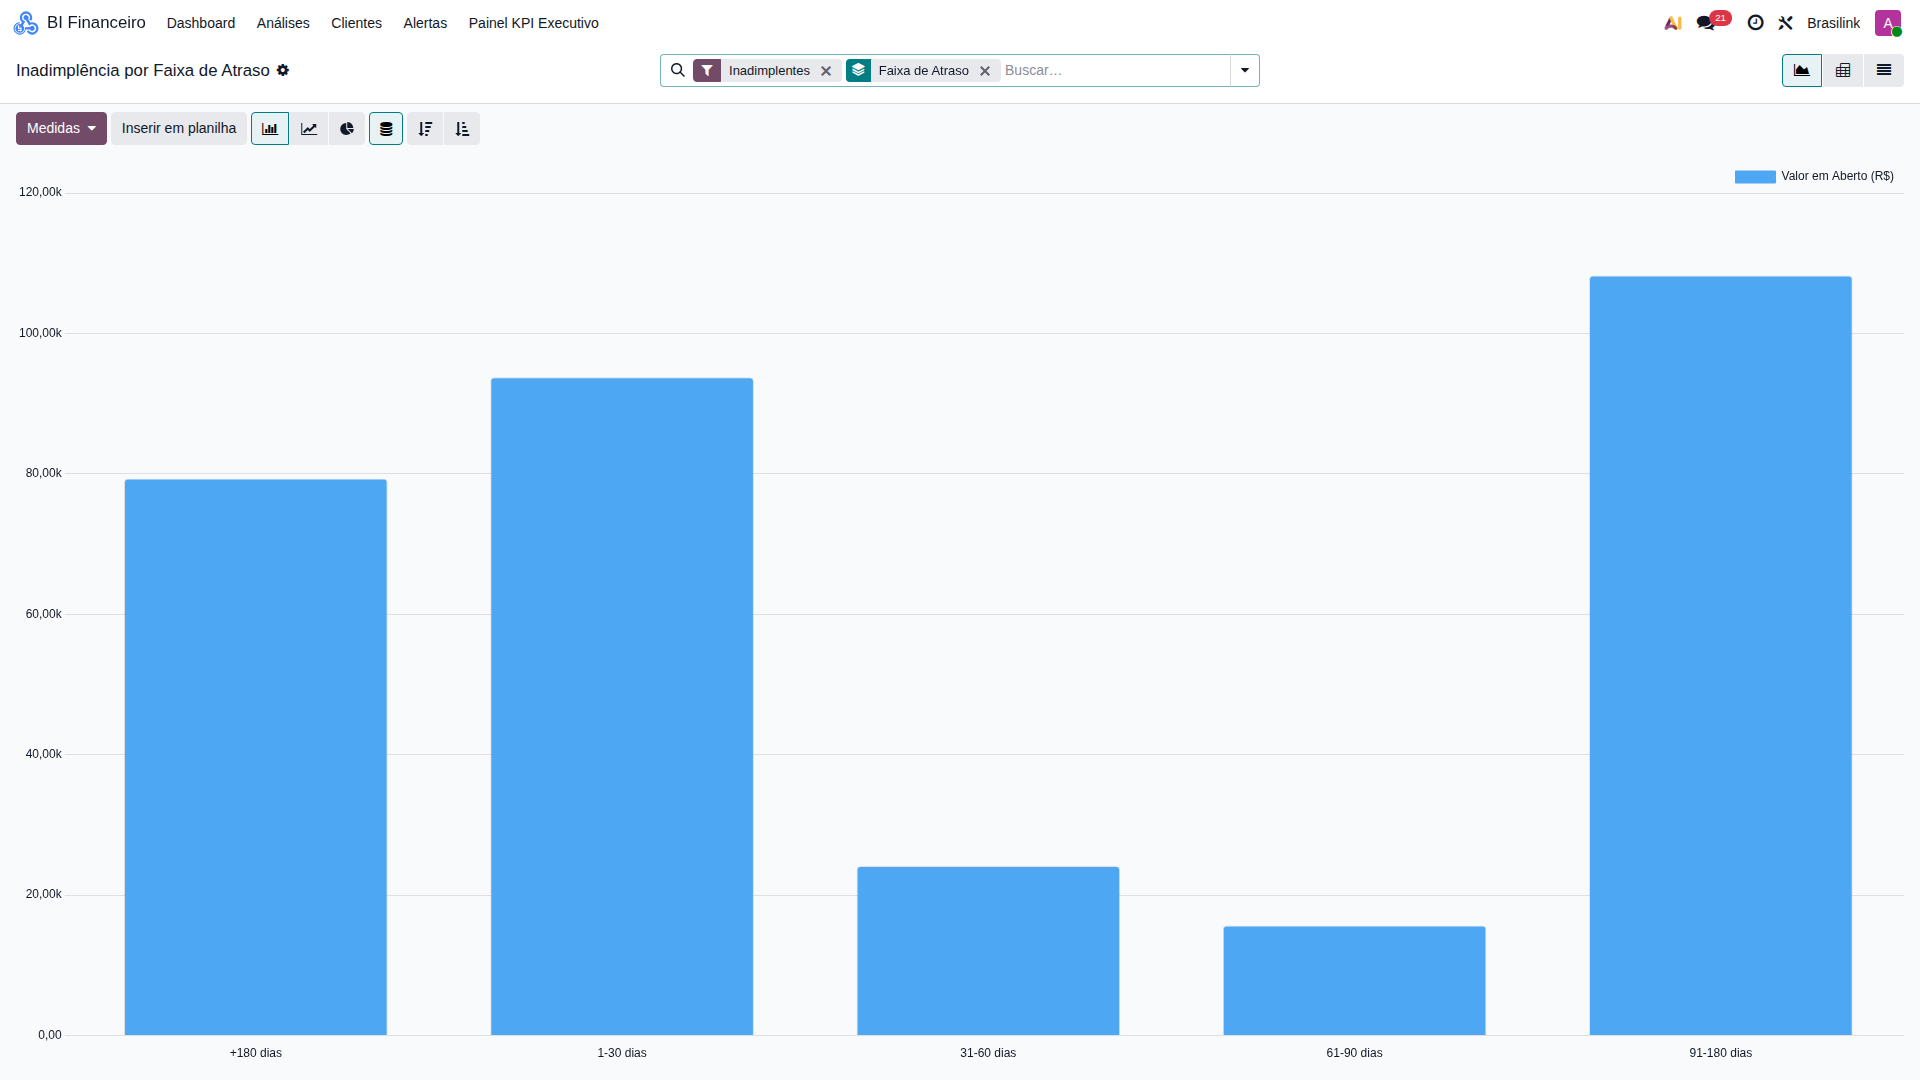Click the +180 dias axis label
The width and height of the screenshot is (1920, 1080).
coord(256,1053)
